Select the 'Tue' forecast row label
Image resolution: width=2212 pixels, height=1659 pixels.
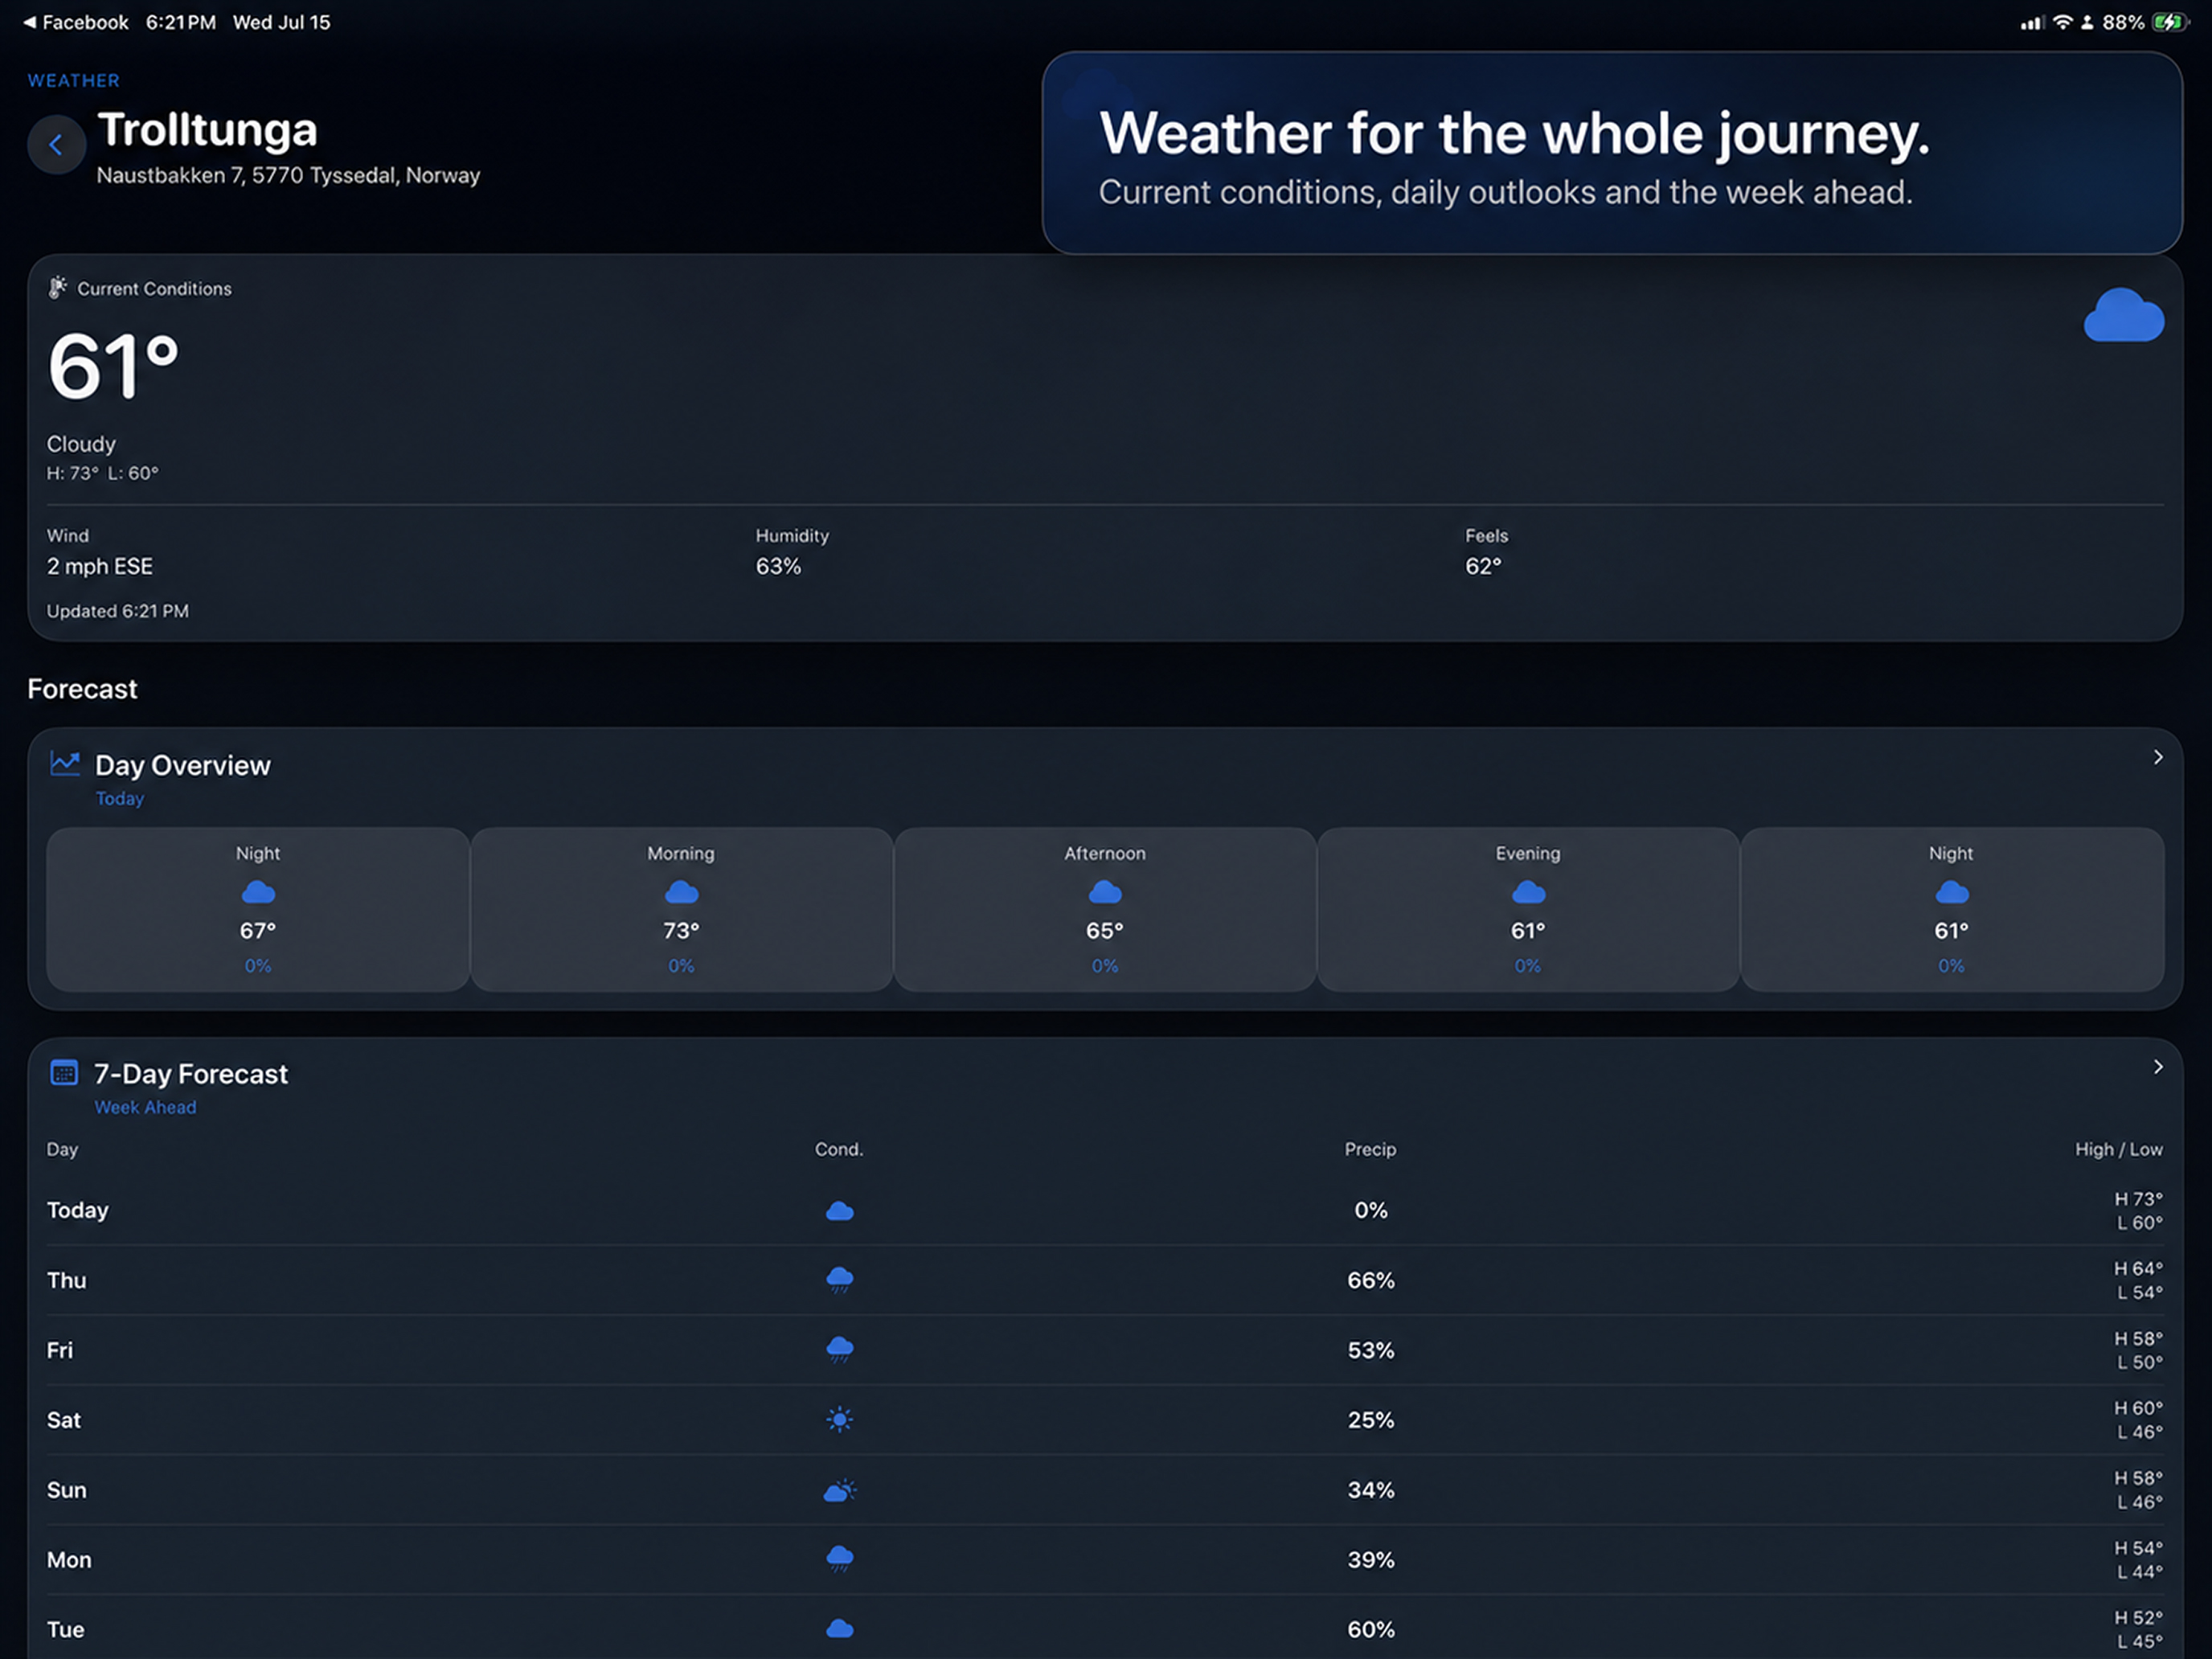tap(65, 1630)
